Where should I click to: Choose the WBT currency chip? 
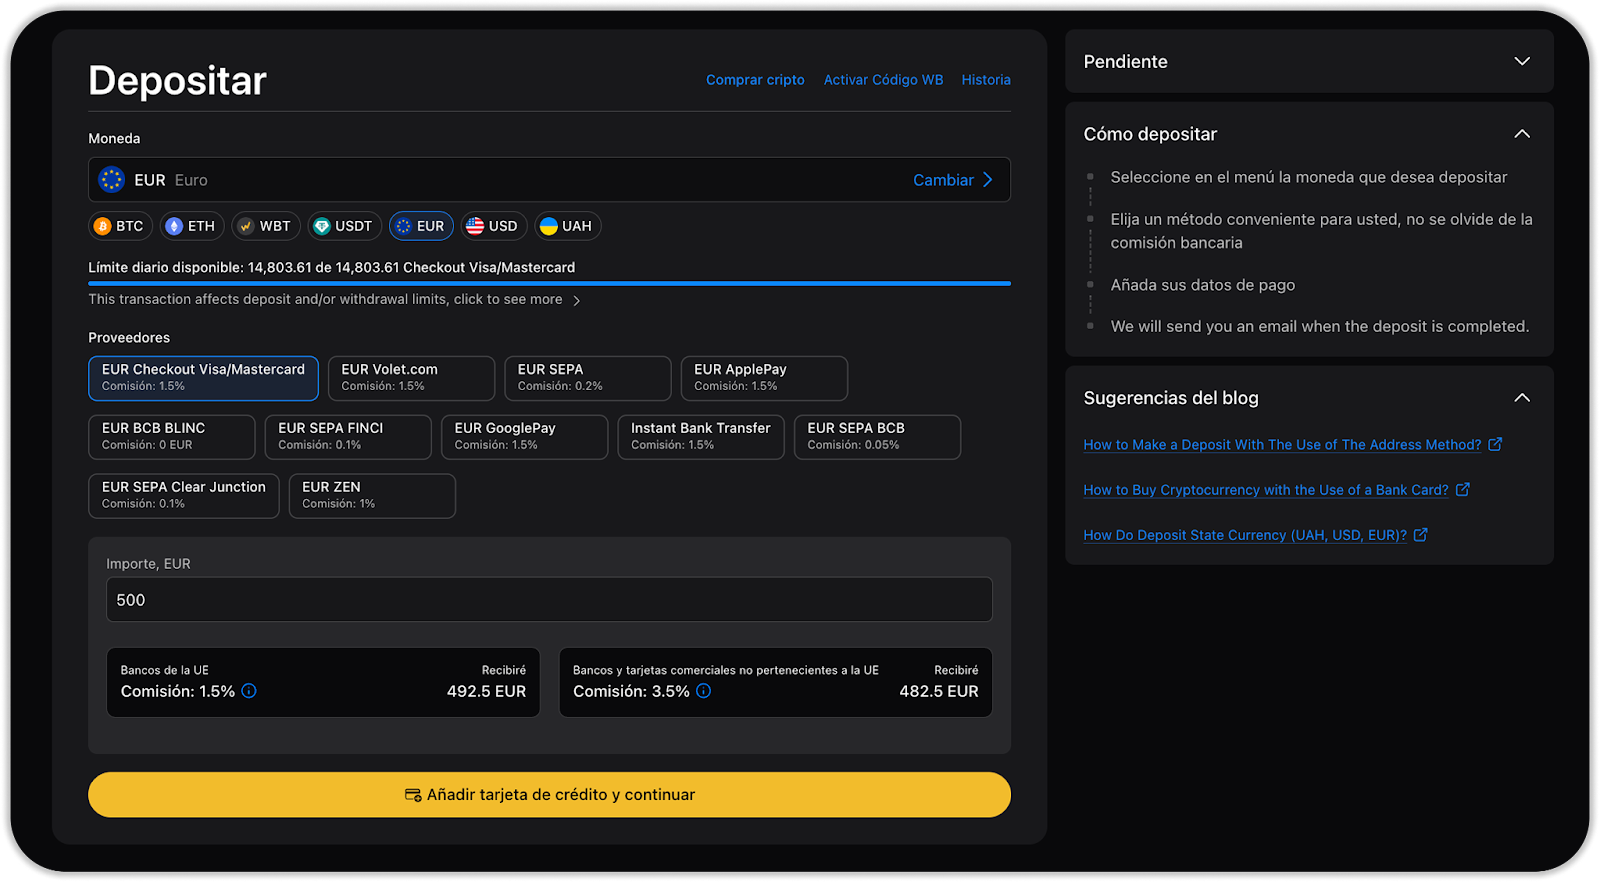click(x=265, y=226)
